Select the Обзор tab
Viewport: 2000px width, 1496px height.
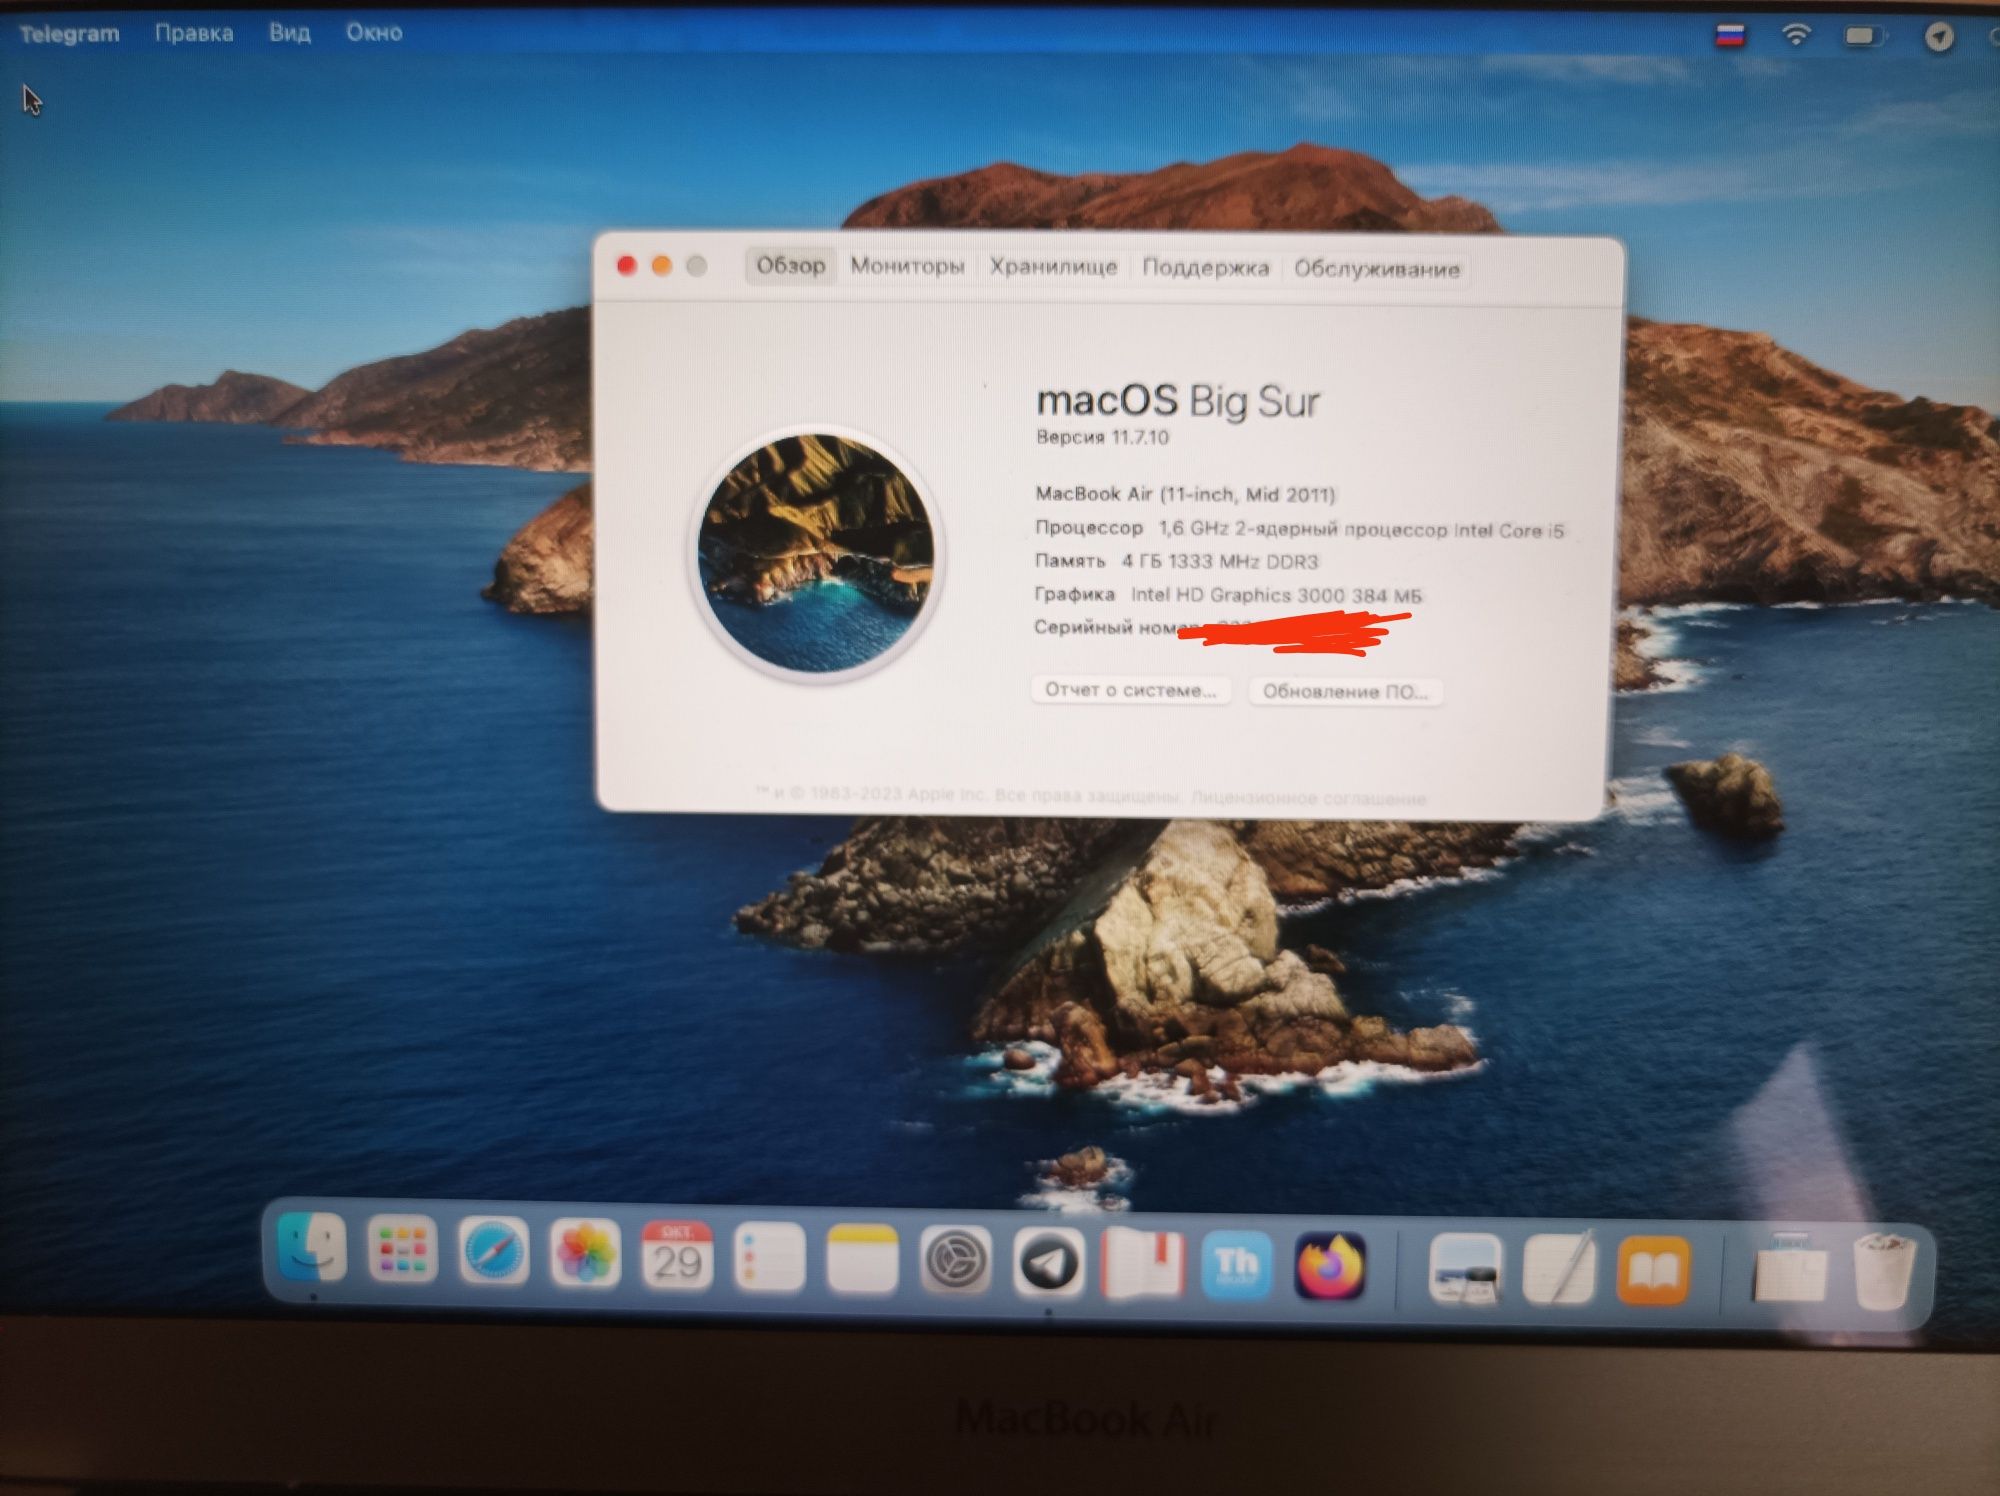click(790, 265)
